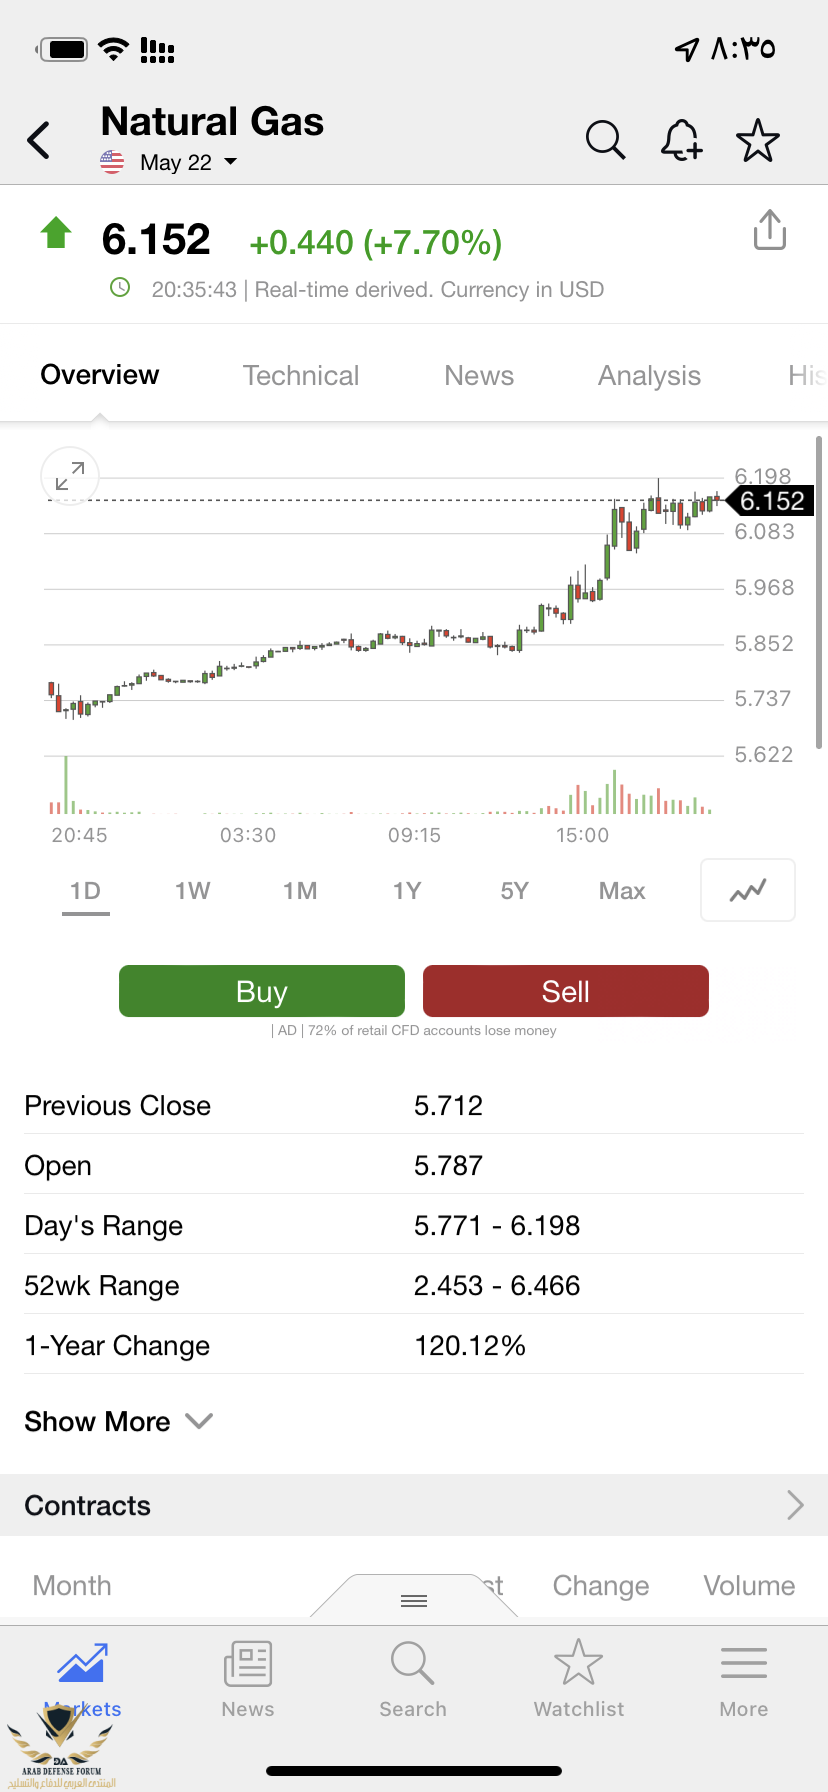Go to the Analysis tab
The height and width of the screenshot is (1792, 828).
point(649,376)
